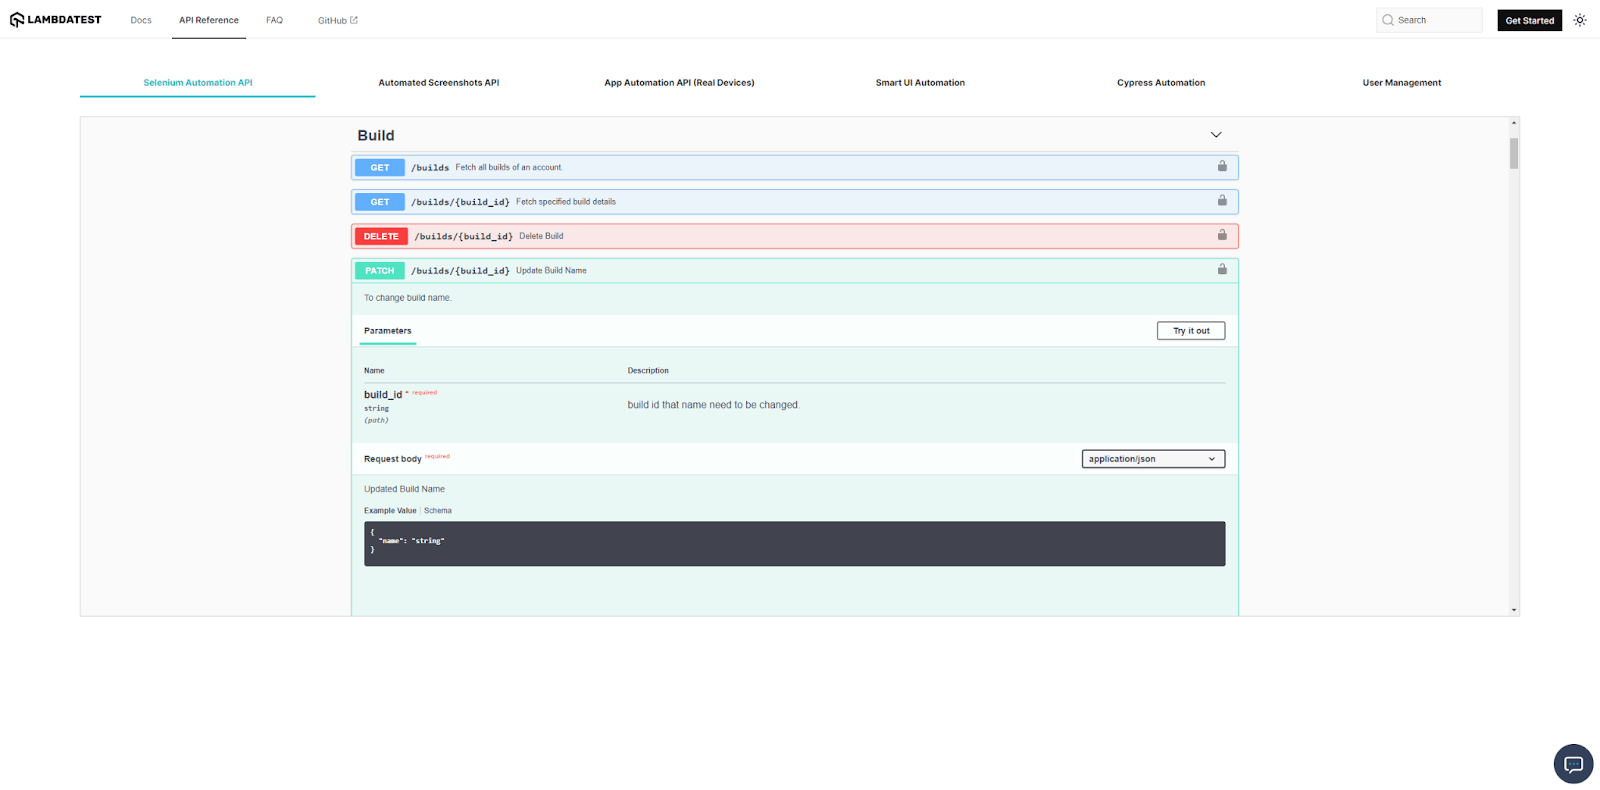The width and height of the screenshot is (1600, 790).
Task: Click the scrollbar up arrow
Action: (1514, 123)
